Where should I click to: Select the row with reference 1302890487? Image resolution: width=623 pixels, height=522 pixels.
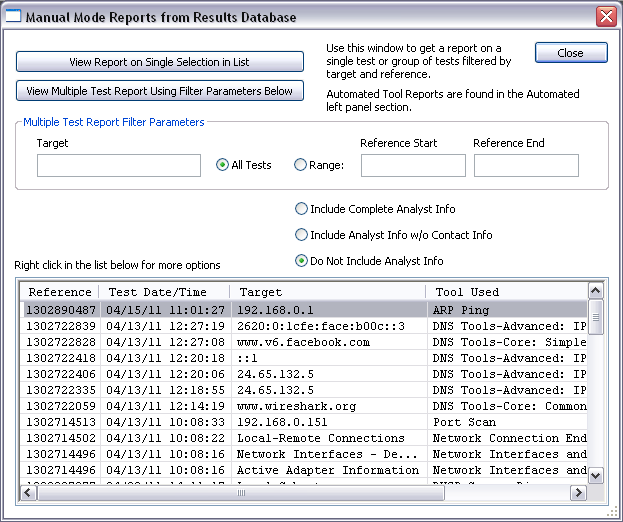coord(304,310)
